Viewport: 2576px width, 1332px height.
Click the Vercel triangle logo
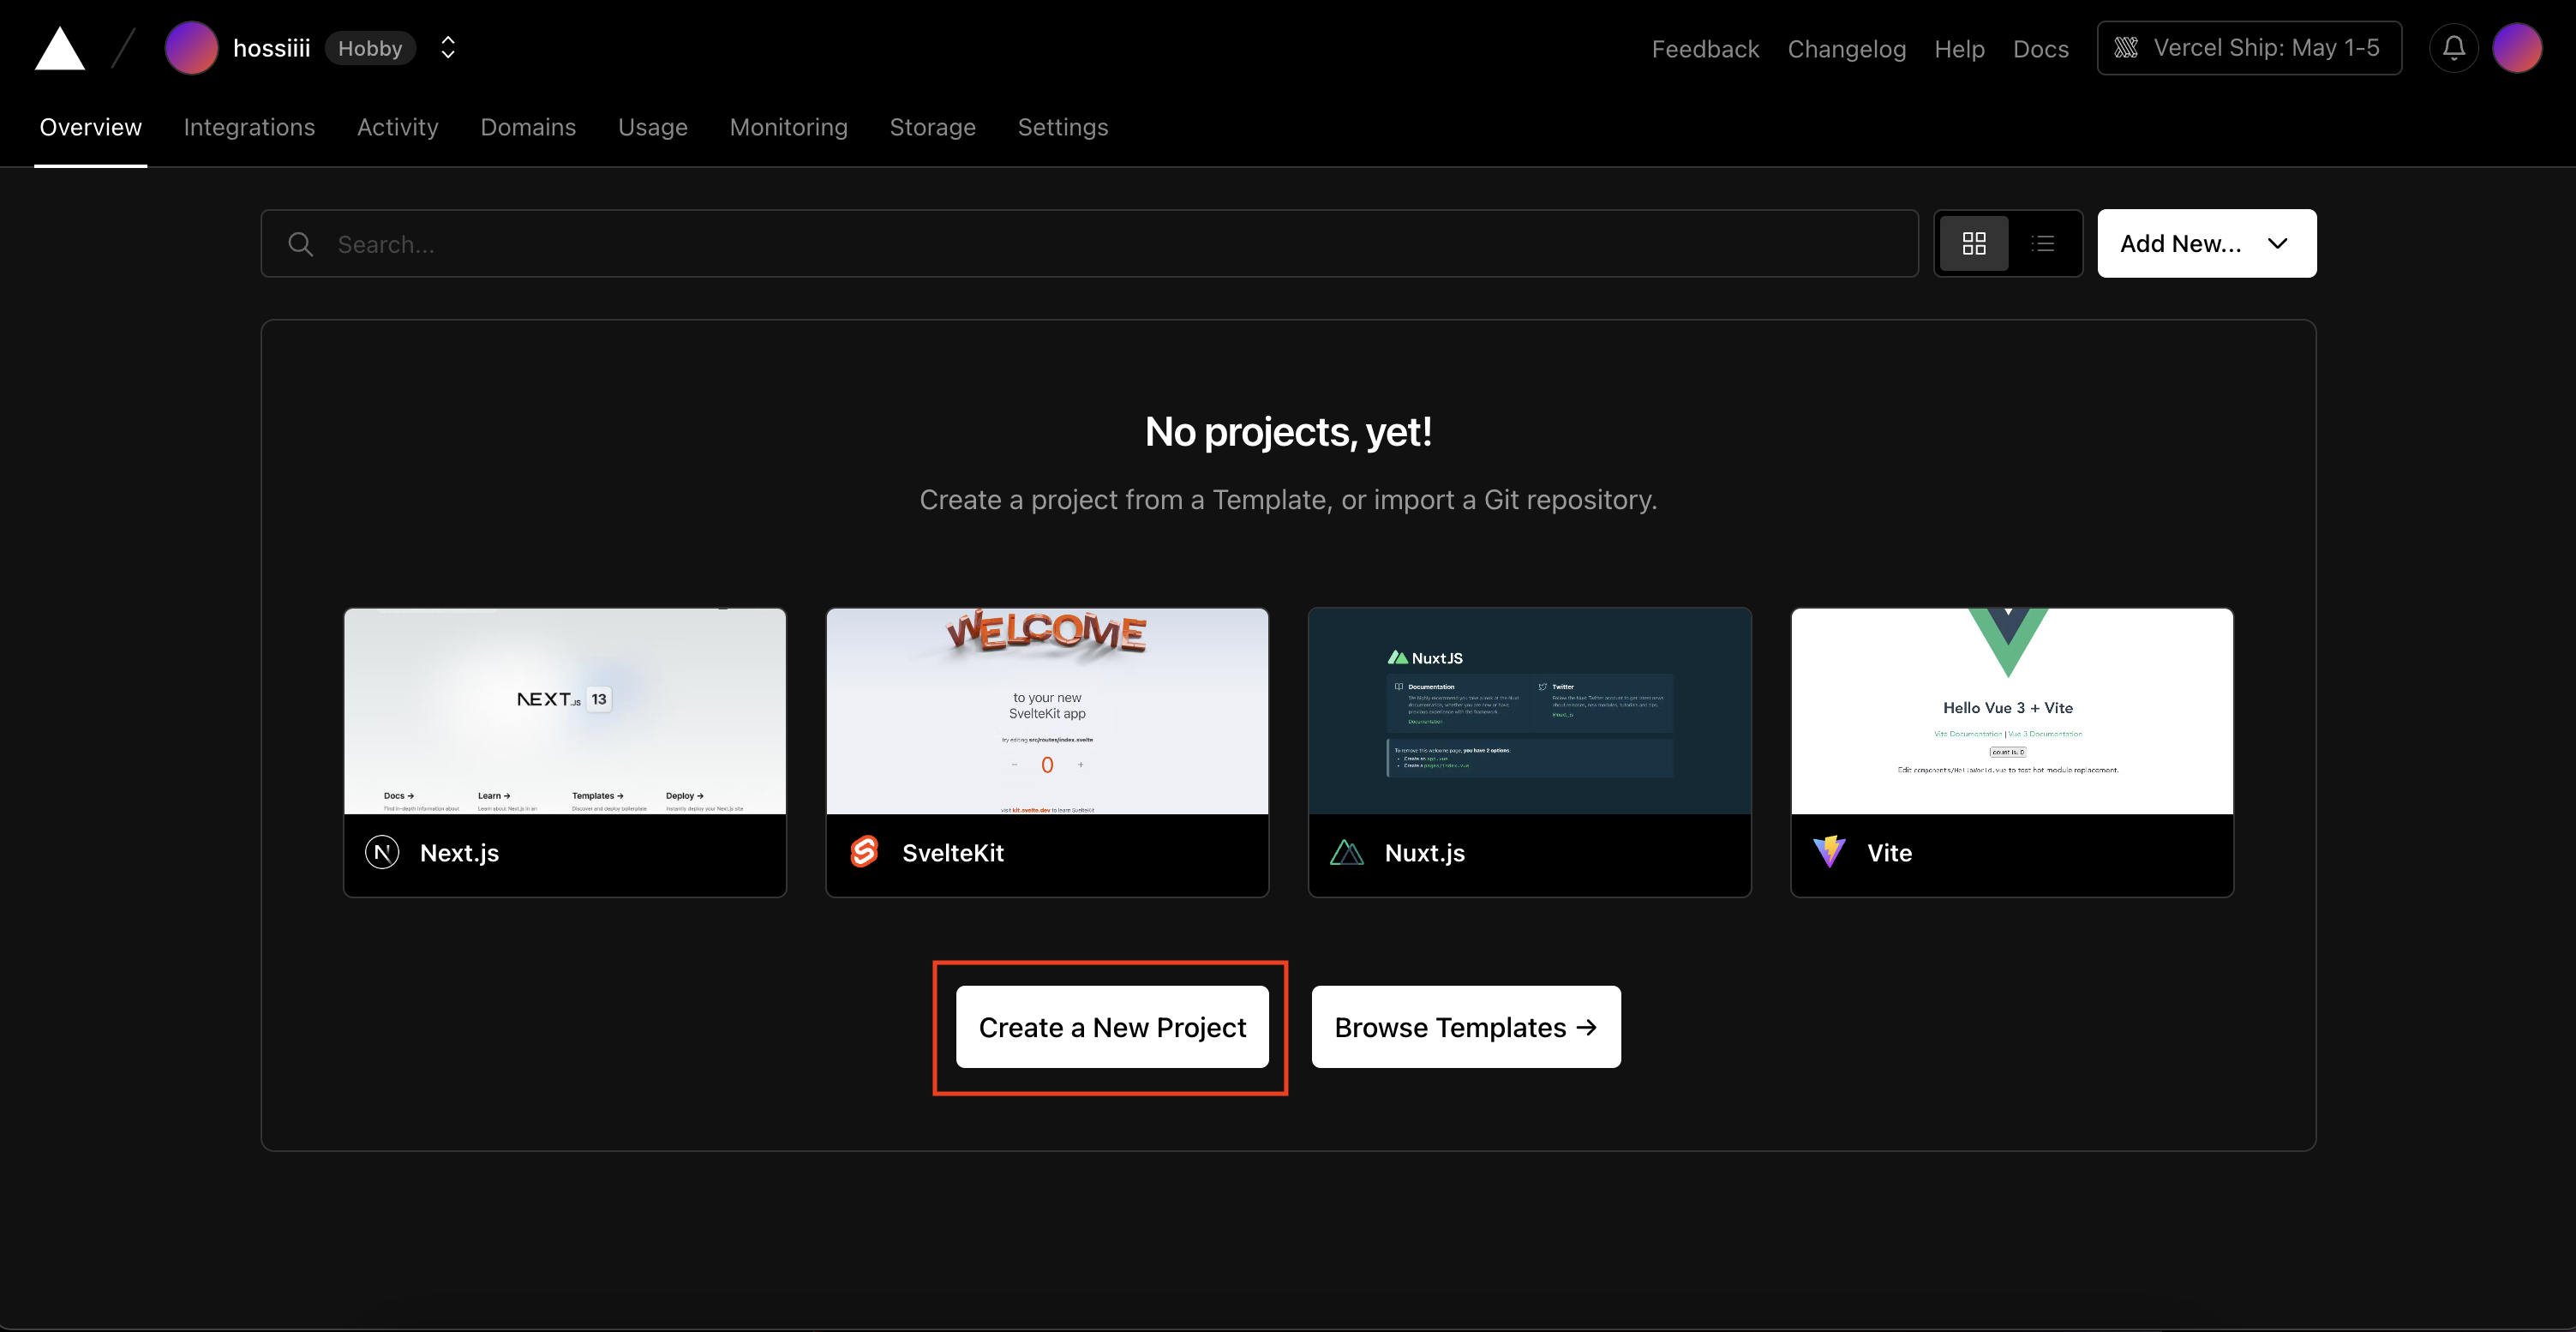coord(59,47)
